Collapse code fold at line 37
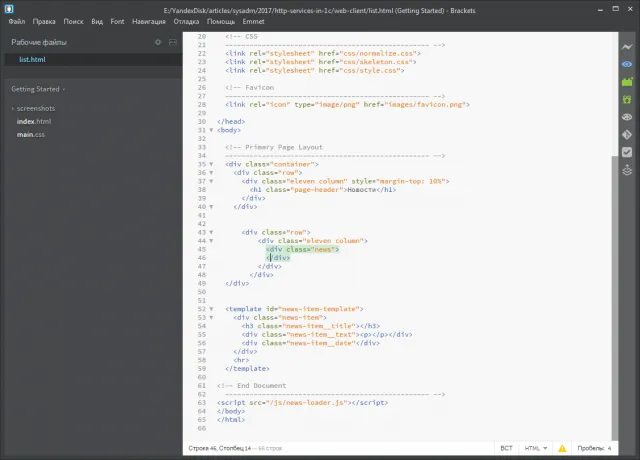This screenshot has height=460, width=640. click(211, 181)
